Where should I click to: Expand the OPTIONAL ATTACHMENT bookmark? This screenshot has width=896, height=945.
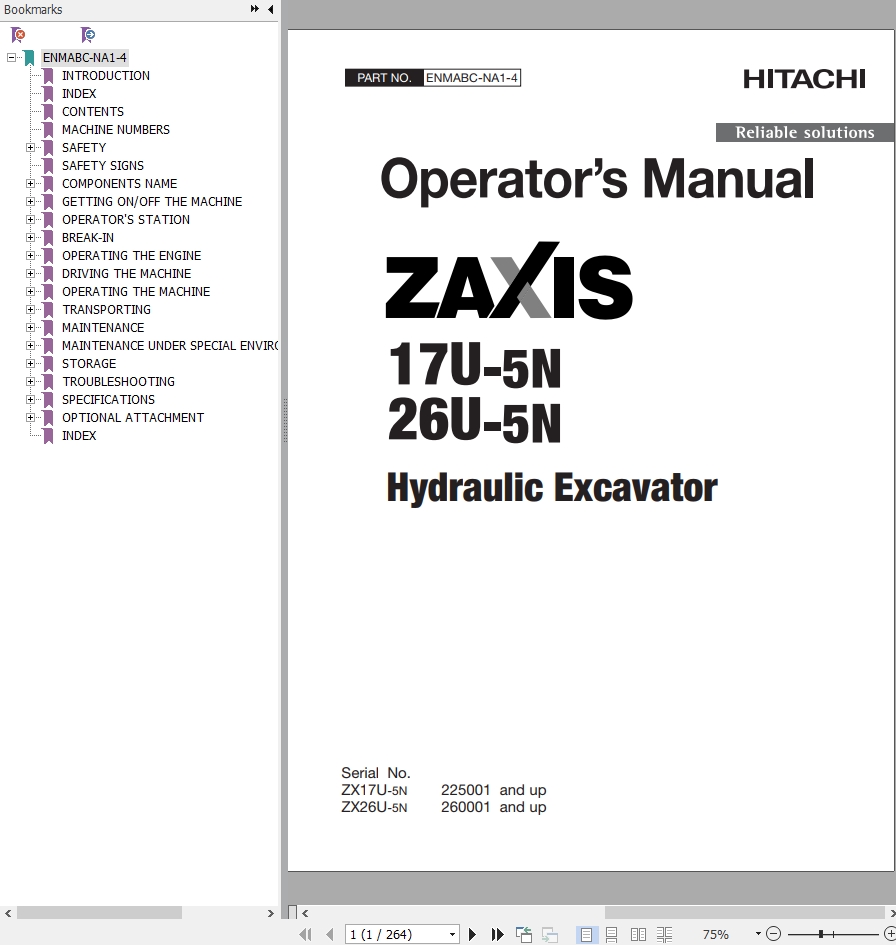coord(30,418)
